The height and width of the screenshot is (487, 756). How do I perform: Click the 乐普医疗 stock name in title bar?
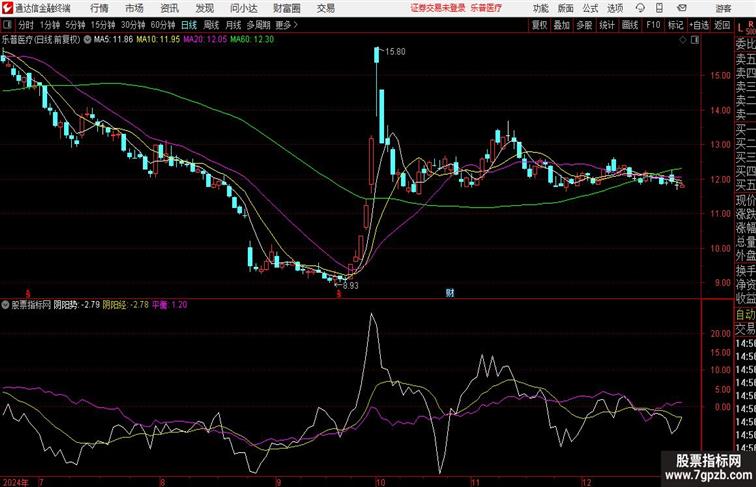pyautogui.click(x=486, y=8)
